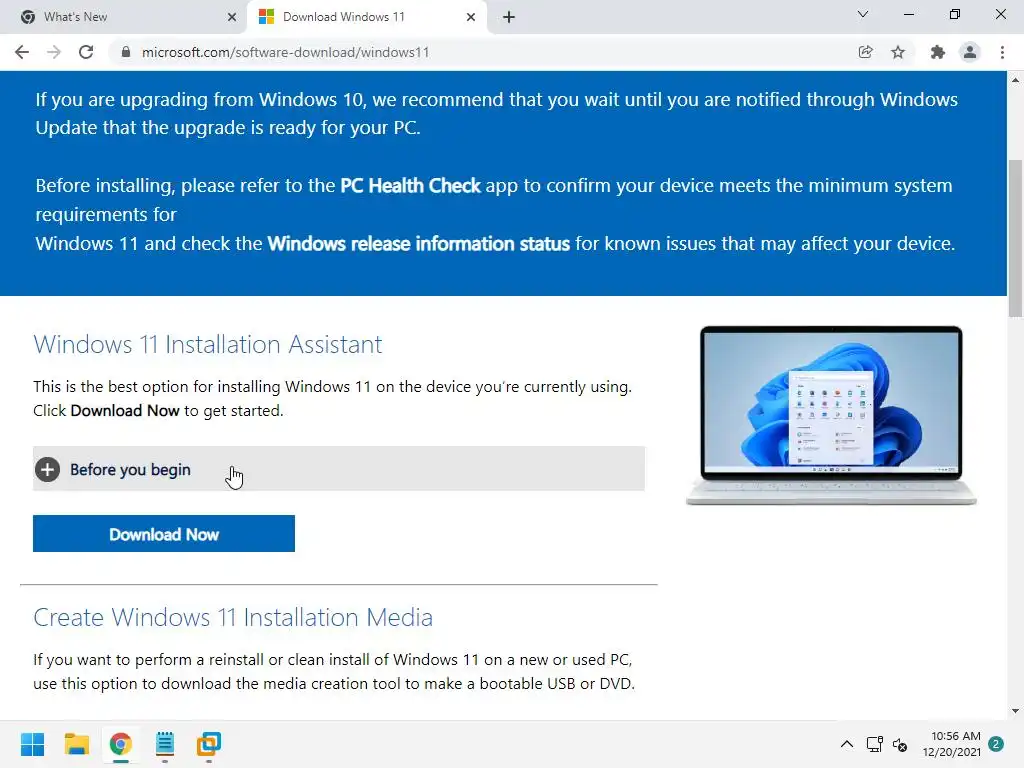
Task: Expand the Before you begin section
Action: click(338, 469)
